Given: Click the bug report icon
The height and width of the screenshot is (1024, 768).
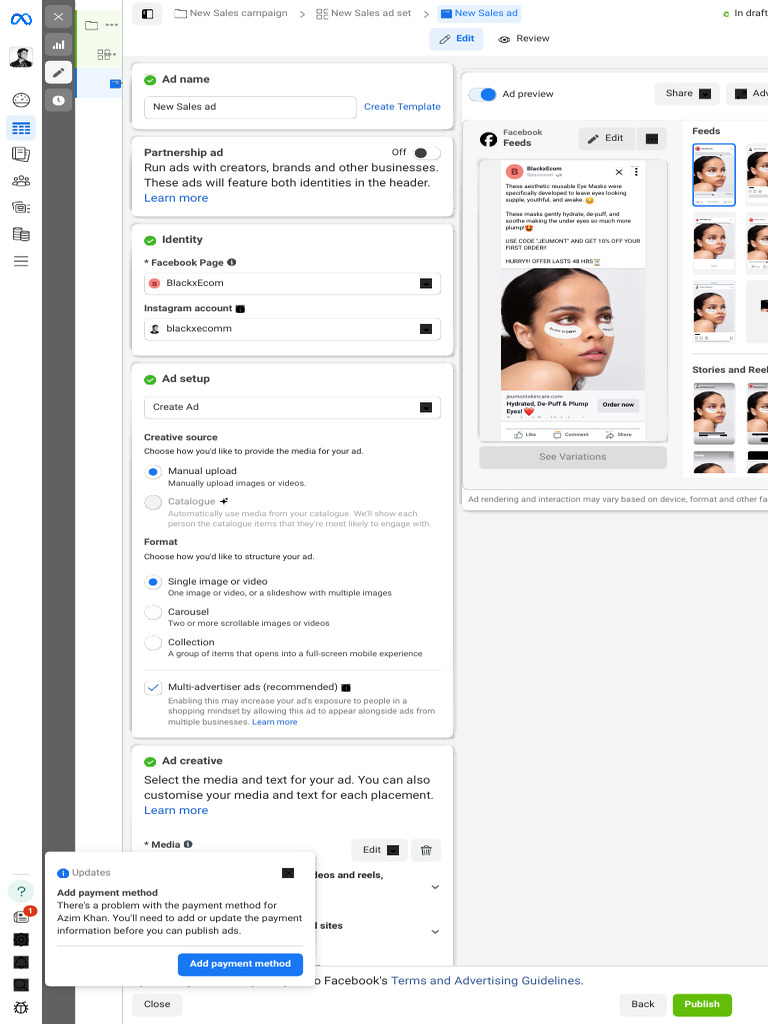Looking at the screenshot, I should (x=21, y=1008).
